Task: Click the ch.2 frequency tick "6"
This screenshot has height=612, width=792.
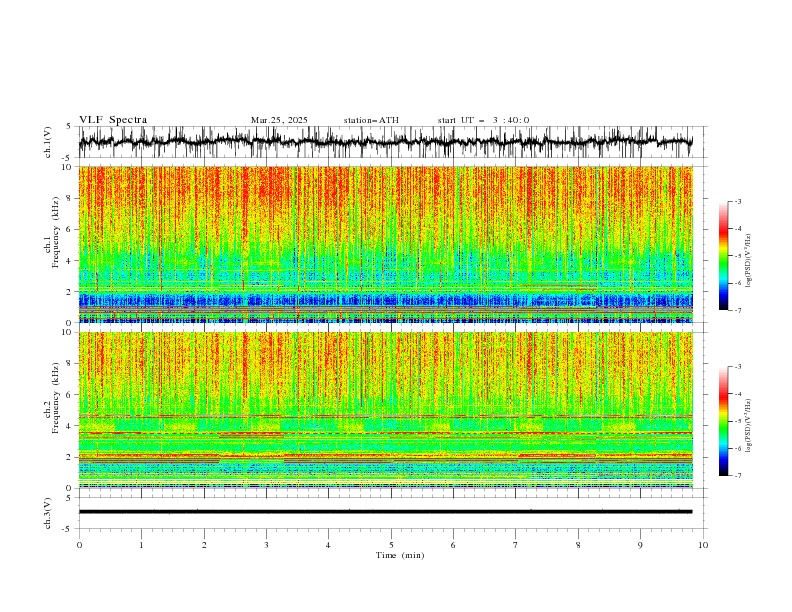Action: coord(71,395)
